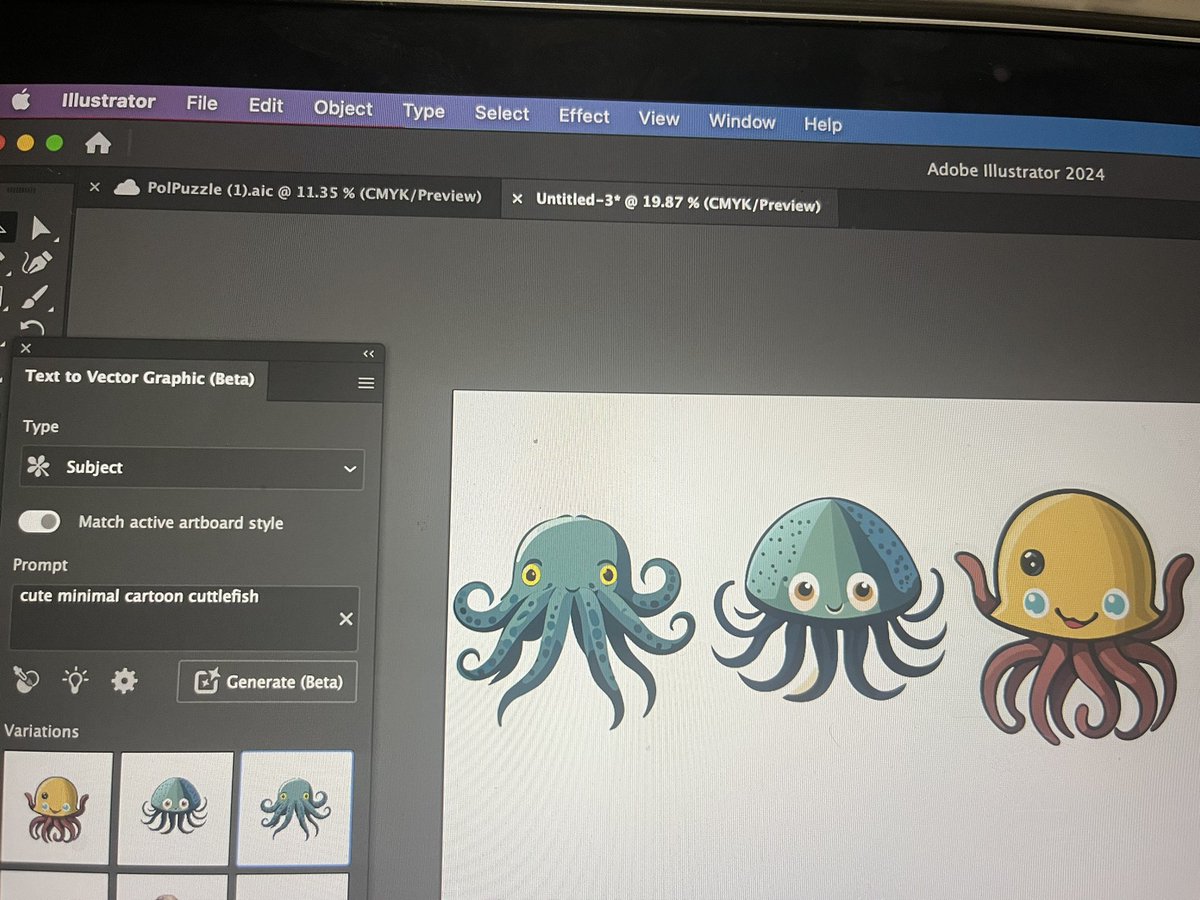The width and height of the screenshot is (1200, 900).
Task: Open the Apple menu
Action: coord(21,100)
